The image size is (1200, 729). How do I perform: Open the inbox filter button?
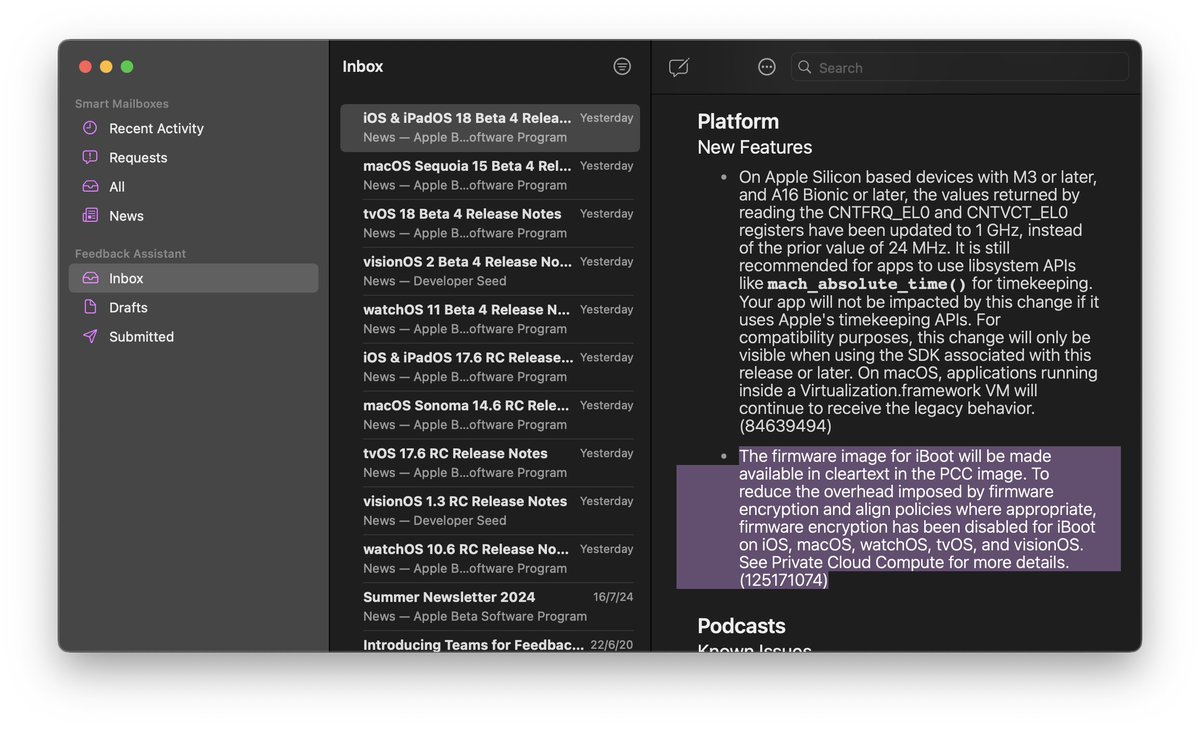[622, 66]
